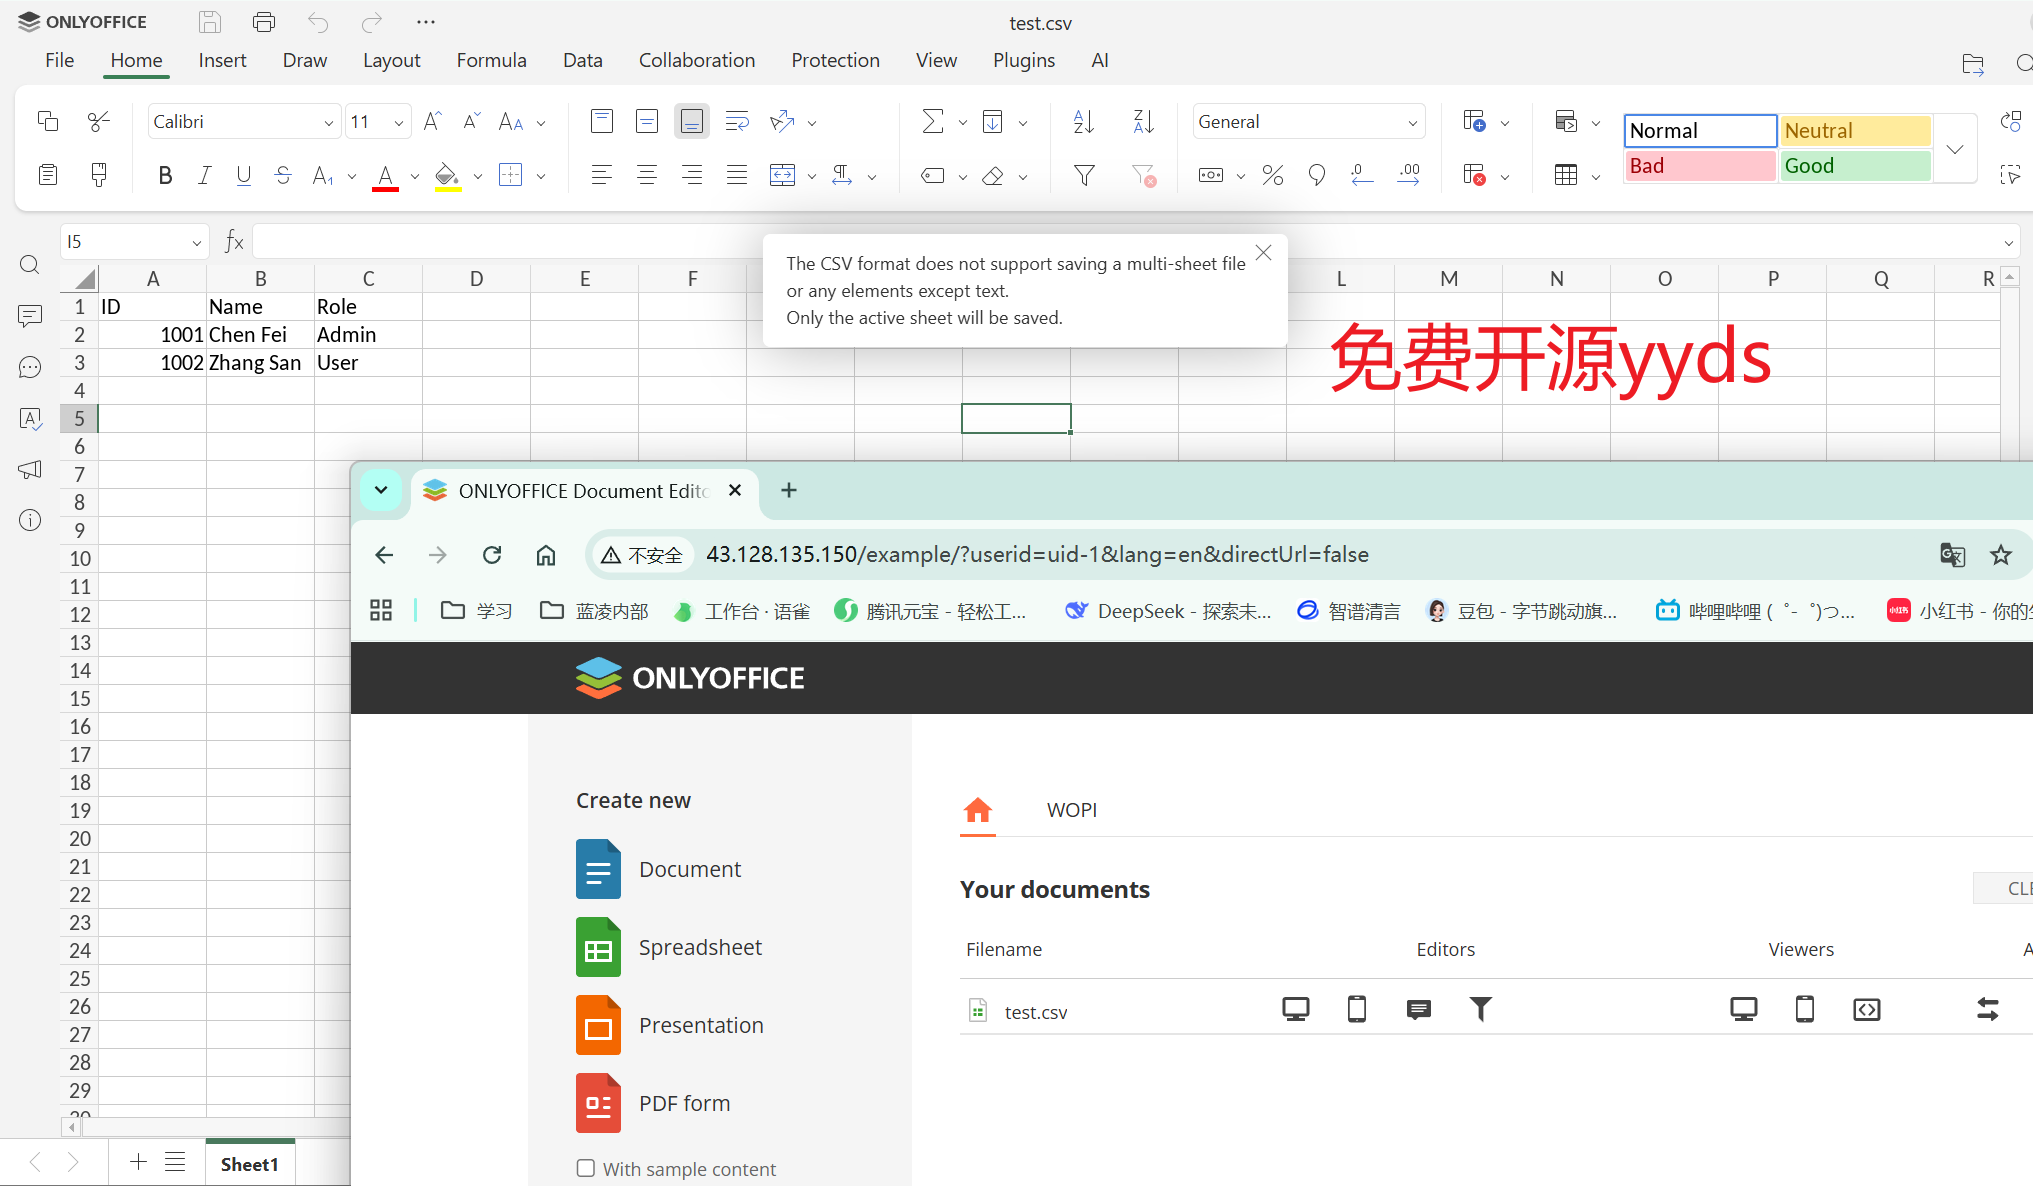This screenshot has height=1186, width=2033.
Task: Open the fill color dropdown arrow
Action: point(478,177)
